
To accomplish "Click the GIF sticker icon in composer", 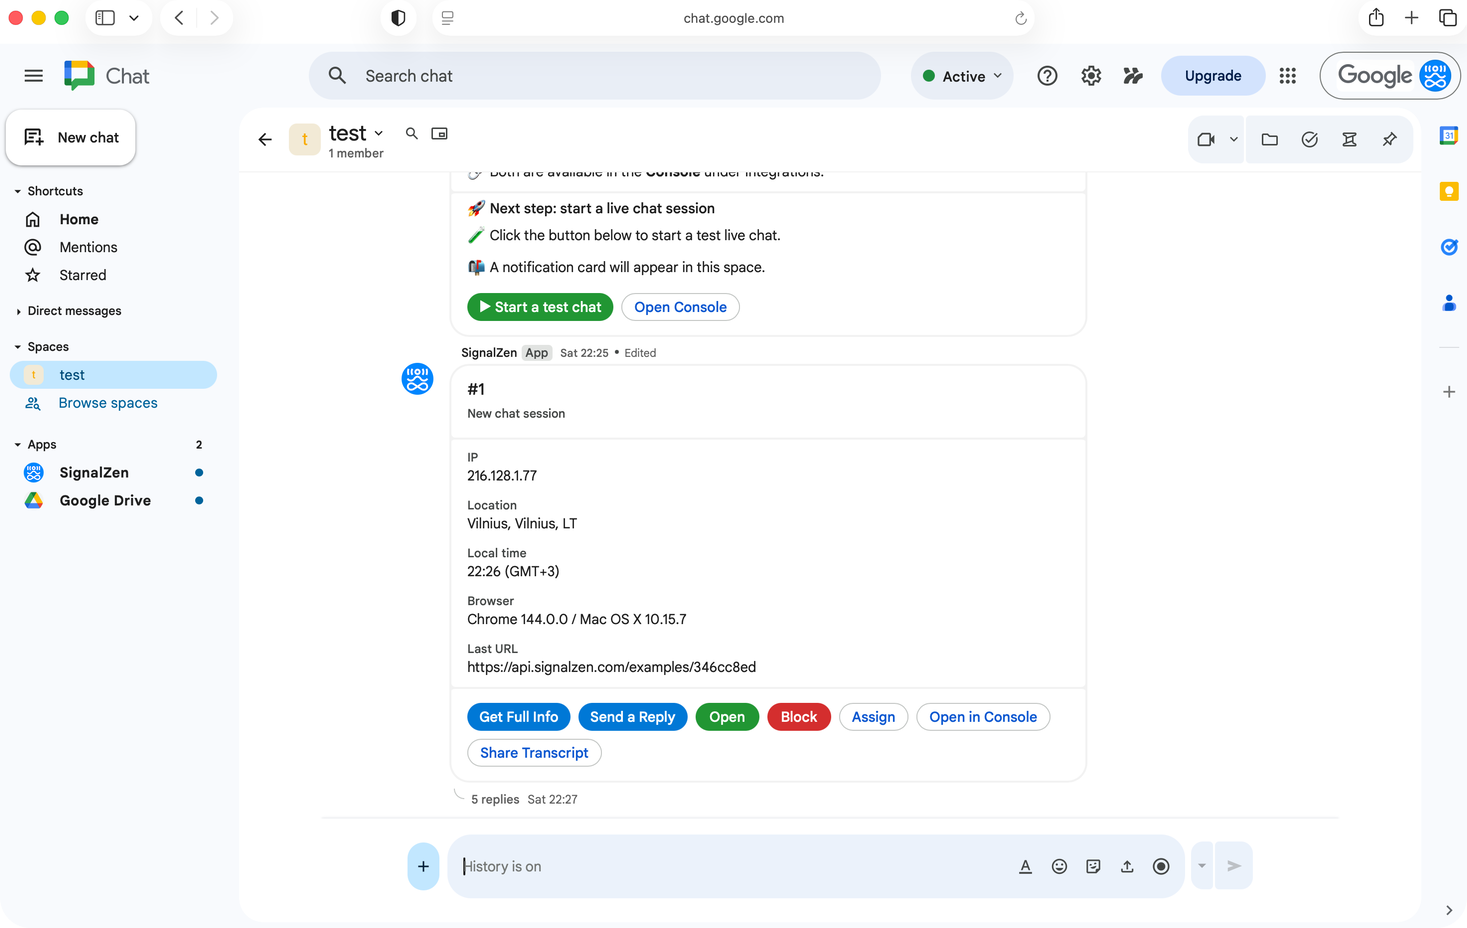I will click(1093, 867).
